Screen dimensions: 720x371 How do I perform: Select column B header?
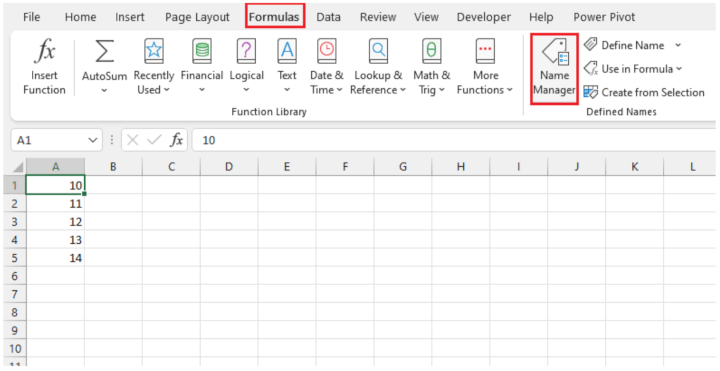[x=113, y=167]
